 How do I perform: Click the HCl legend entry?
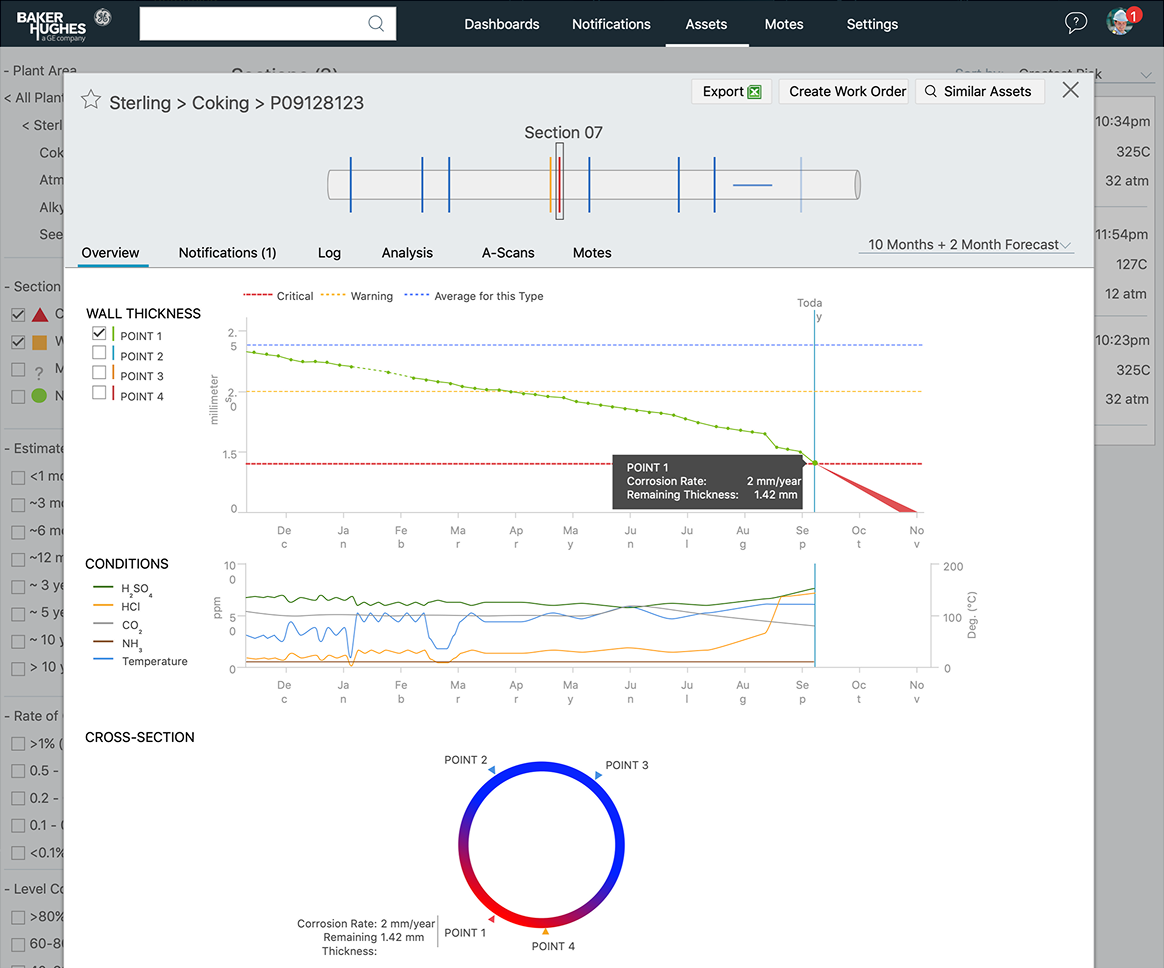[117, 606]
